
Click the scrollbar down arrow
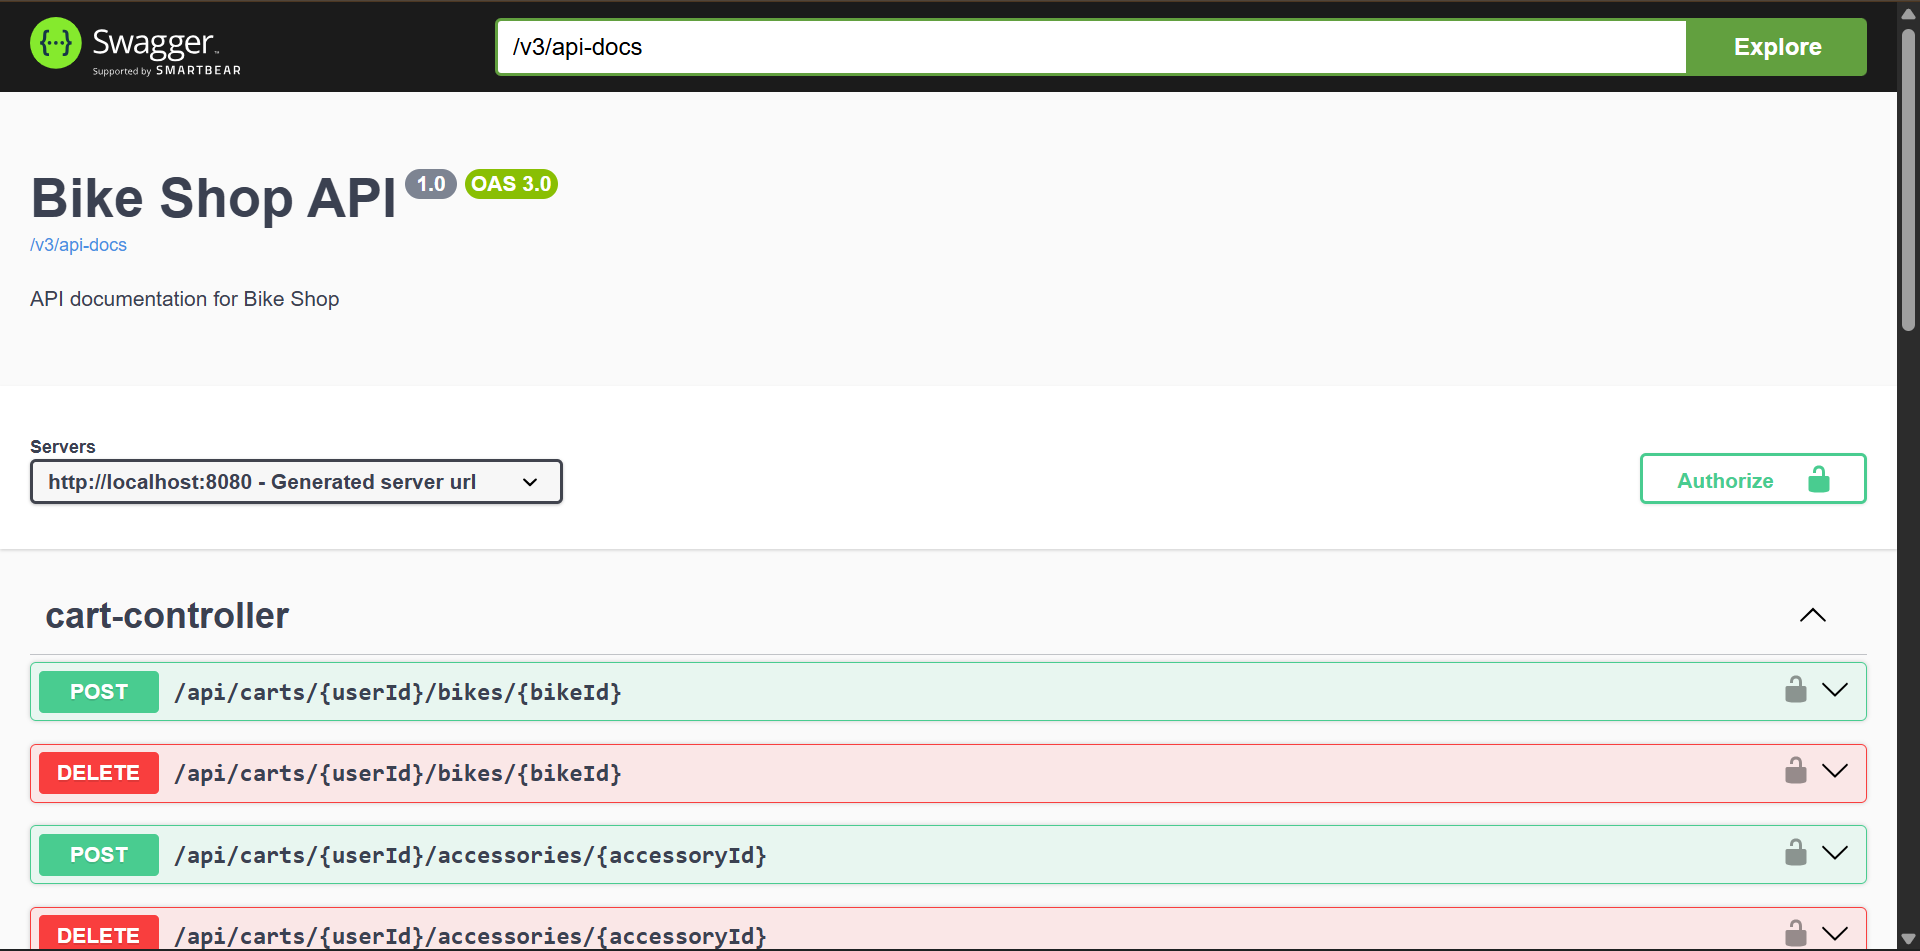tap(1908, 938)
